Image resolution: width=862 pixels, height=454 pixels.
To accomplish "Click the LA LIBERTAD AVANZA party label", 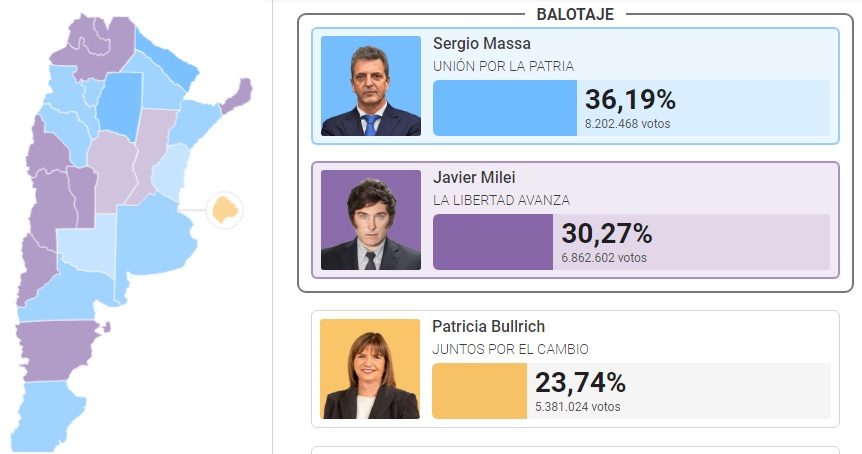I will (501, 201).
